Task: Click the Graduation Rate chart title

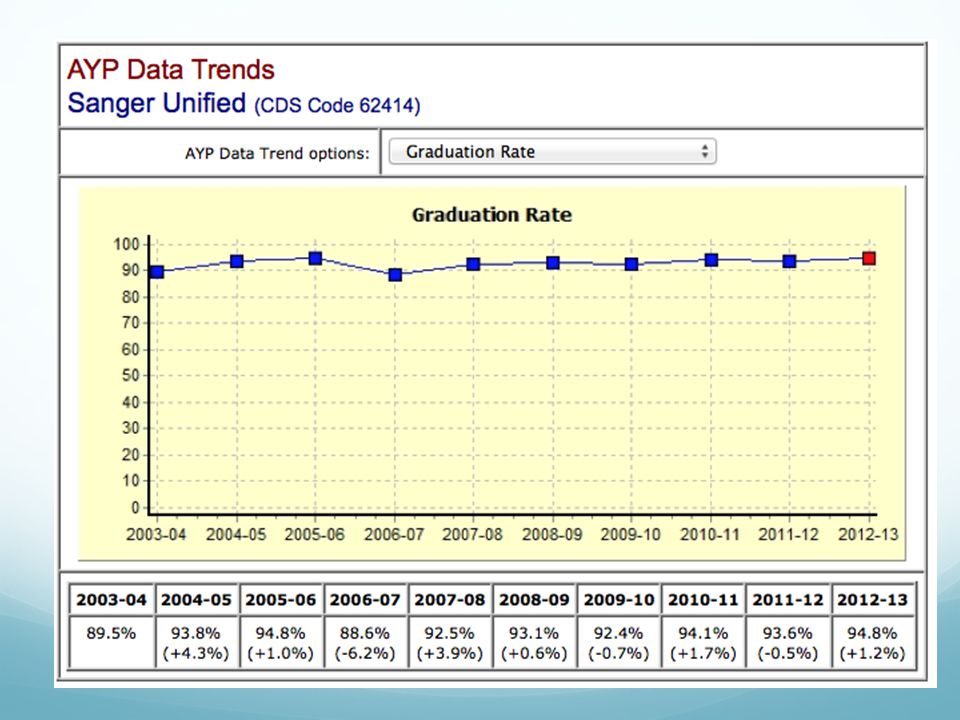Action: point(492,215)
